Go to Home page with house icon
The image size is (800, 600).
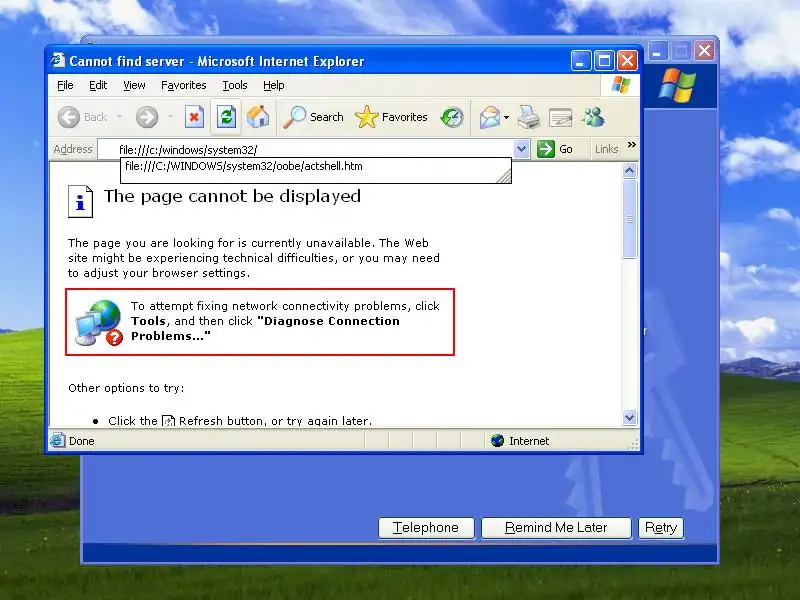coord(258,117)
